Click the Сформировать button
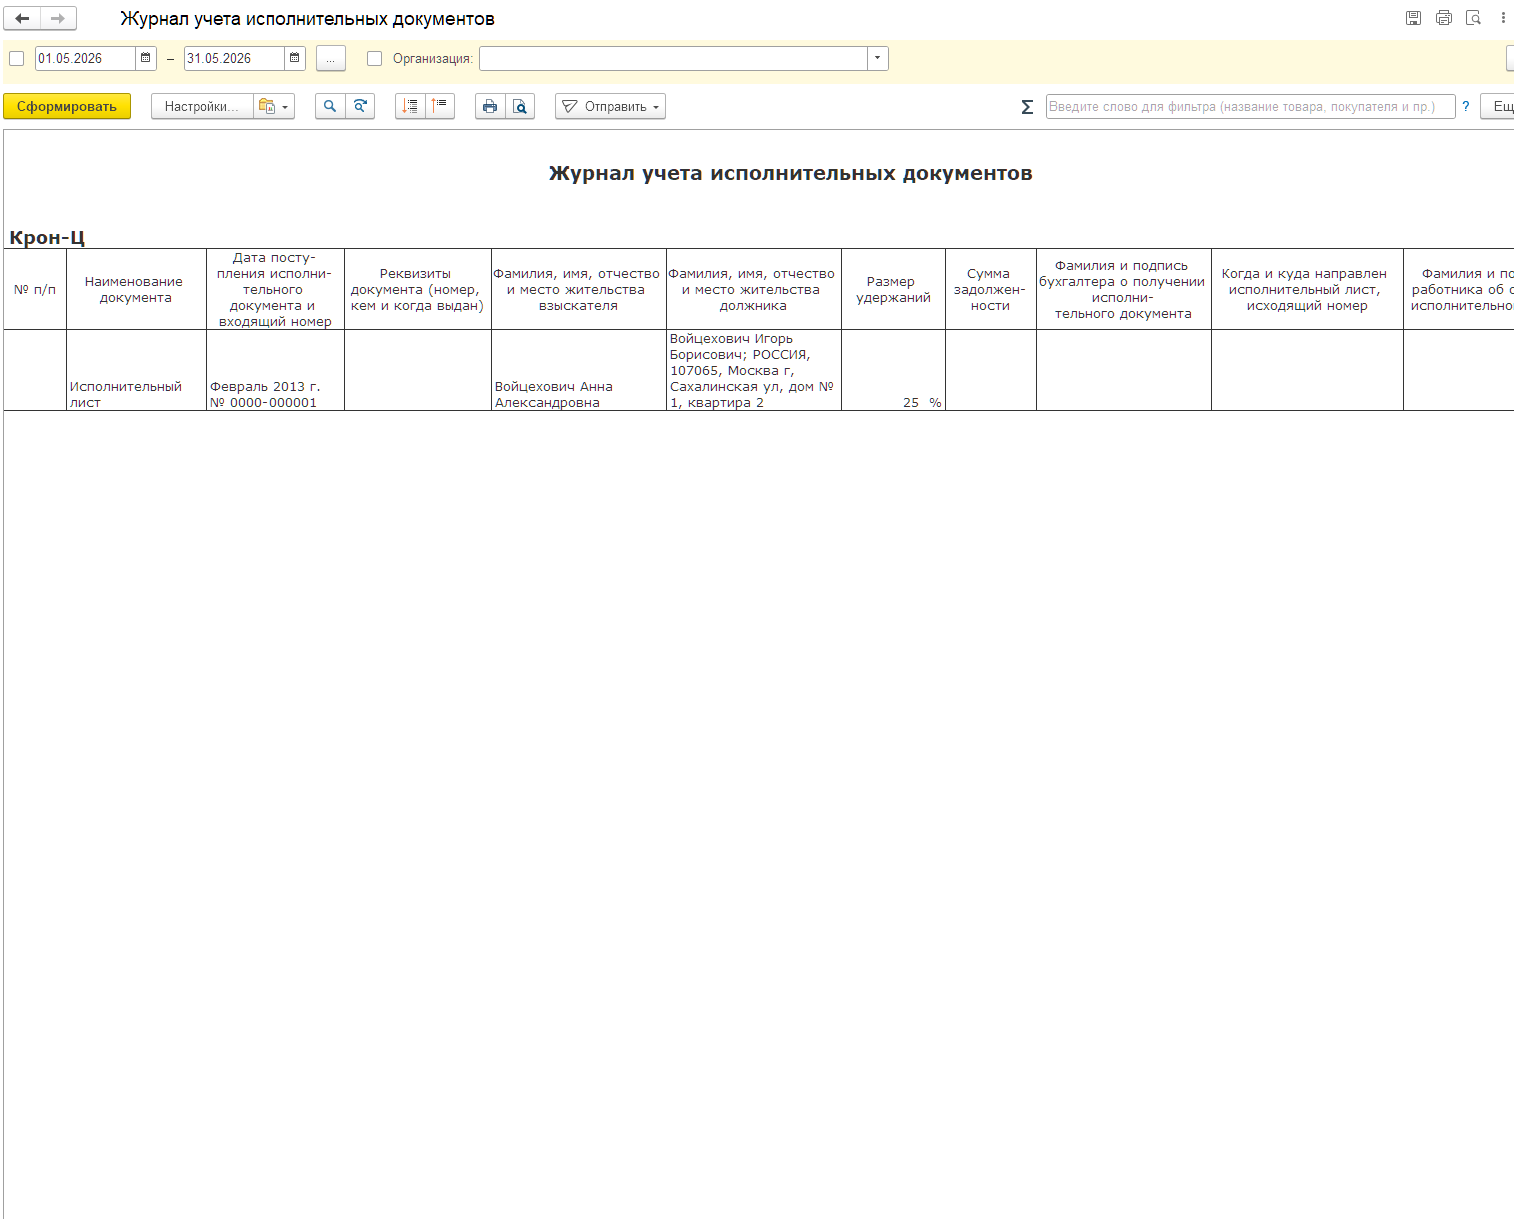This screenshot has width=1514, height=1219. click(67, 106)
